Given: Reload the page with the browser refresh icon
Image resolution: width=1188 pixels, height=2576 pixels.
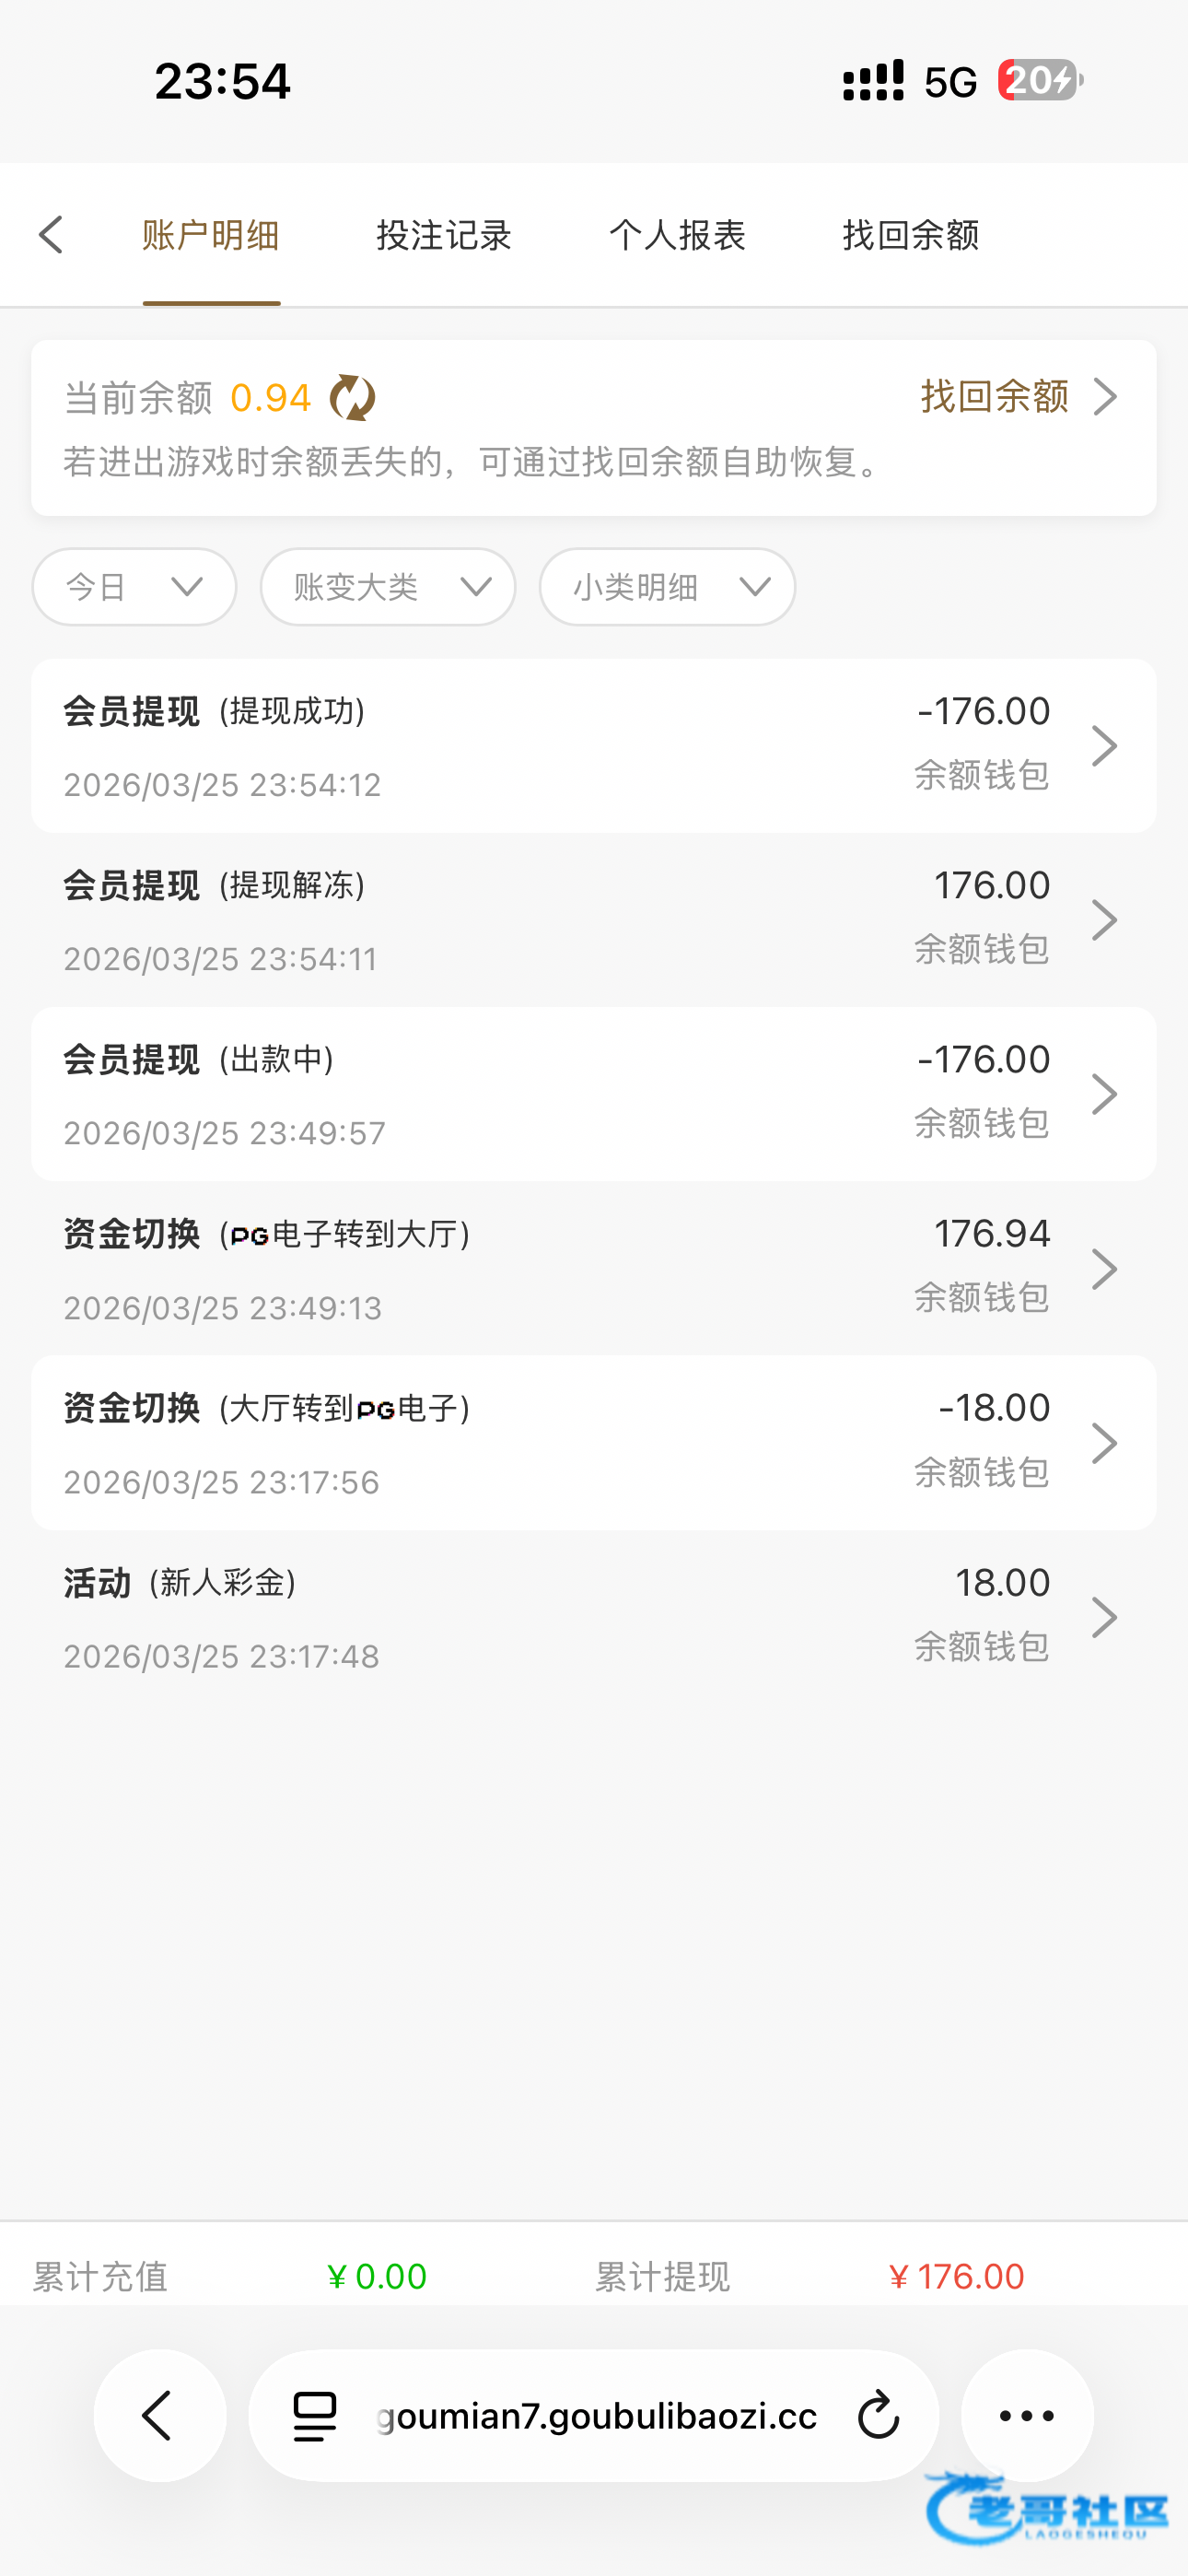Looking at the screenshot, I should click(878, 2416).
